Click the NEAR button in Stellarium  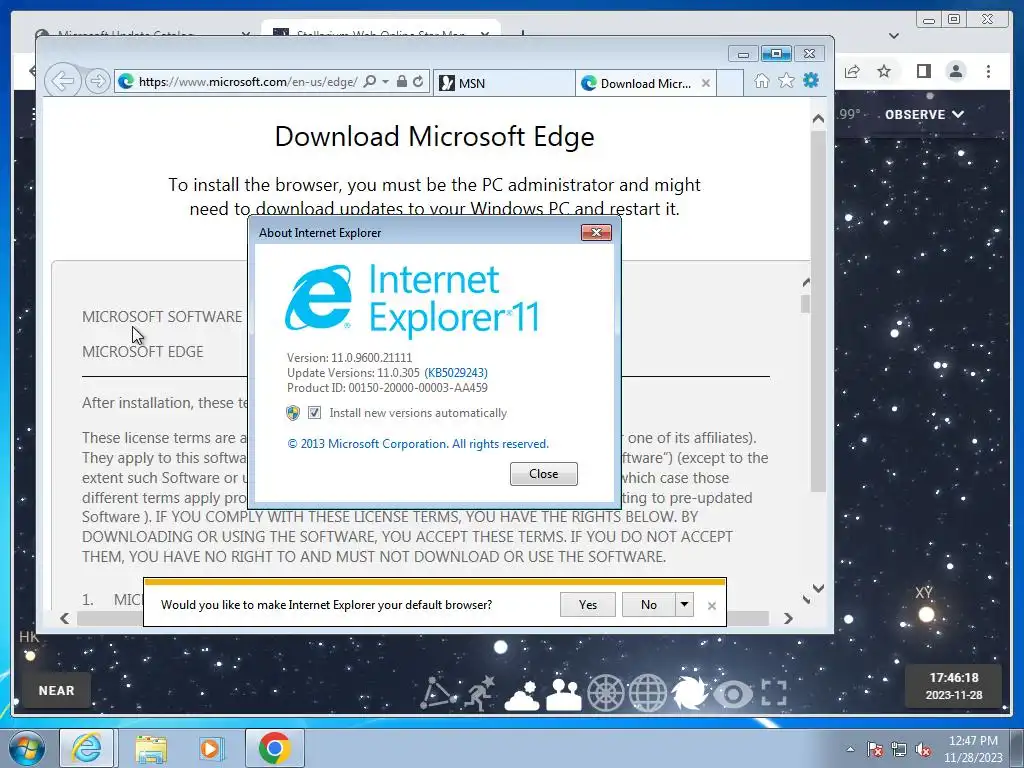coord(56,690)
